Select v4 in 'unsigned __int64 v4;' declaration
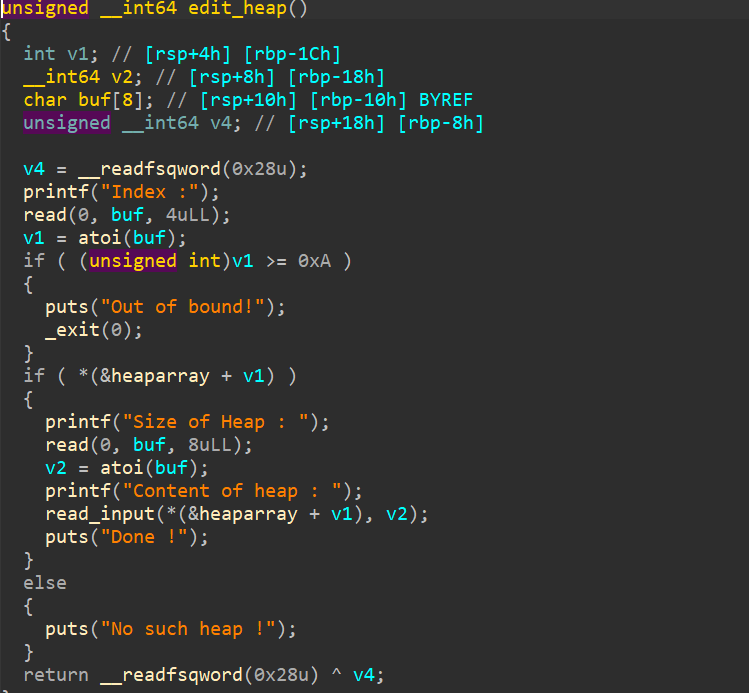 pos(221,123)
